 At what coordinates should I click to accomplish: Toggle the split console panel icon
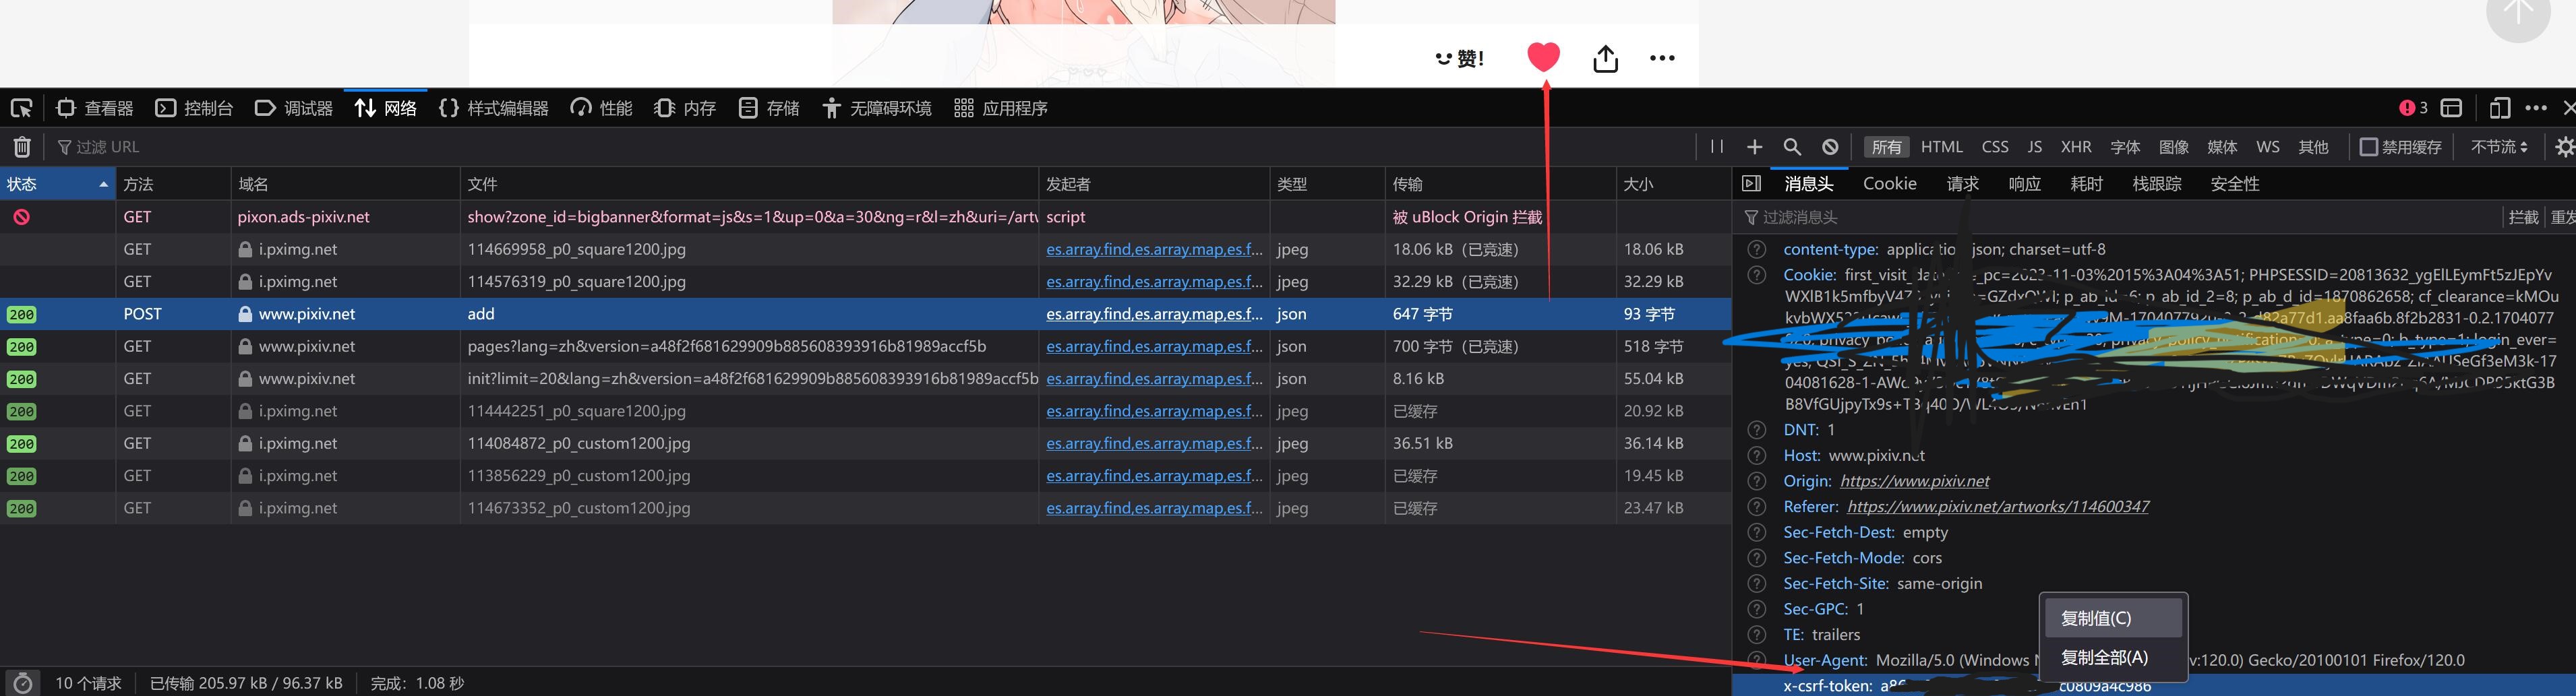(2451, 108)
